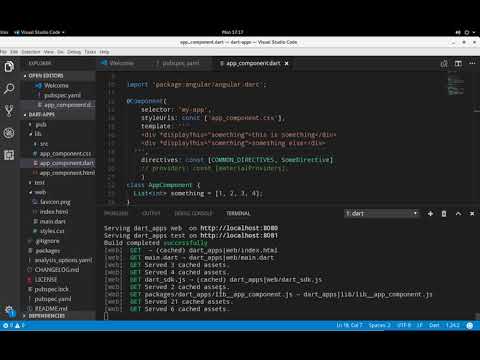Open the Manage gear menu
Viewport: 480px width, 360px height.
9,310
